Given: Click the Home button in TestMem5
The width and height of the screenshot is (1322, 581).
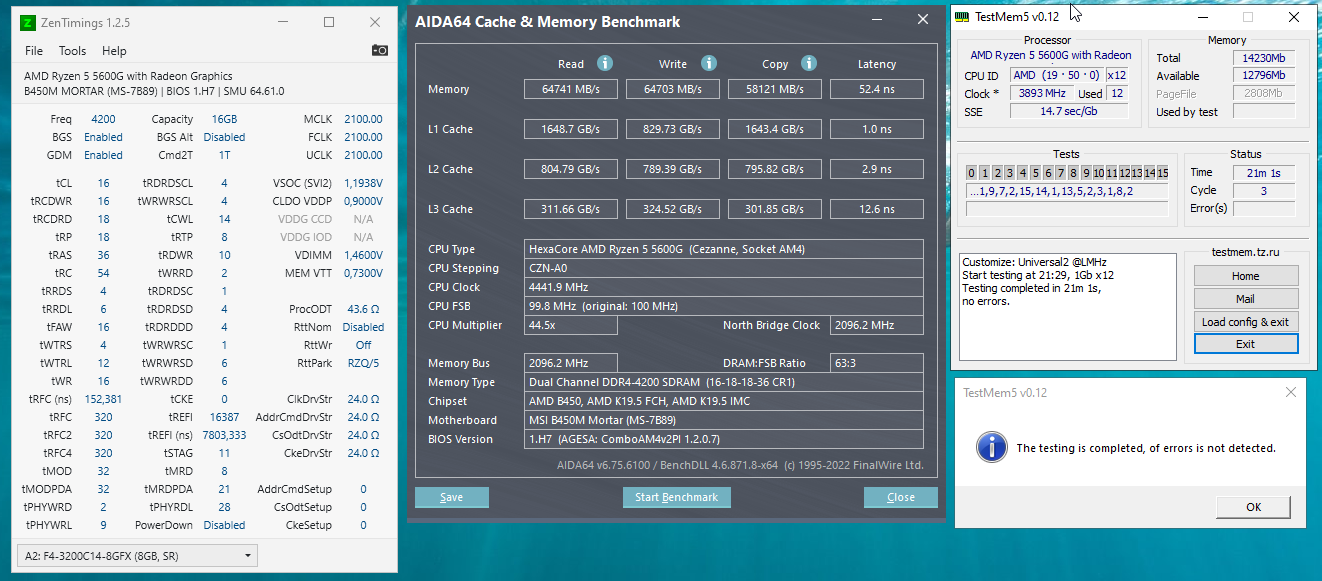Looking at the screenshot, I should coord(1245,276).
